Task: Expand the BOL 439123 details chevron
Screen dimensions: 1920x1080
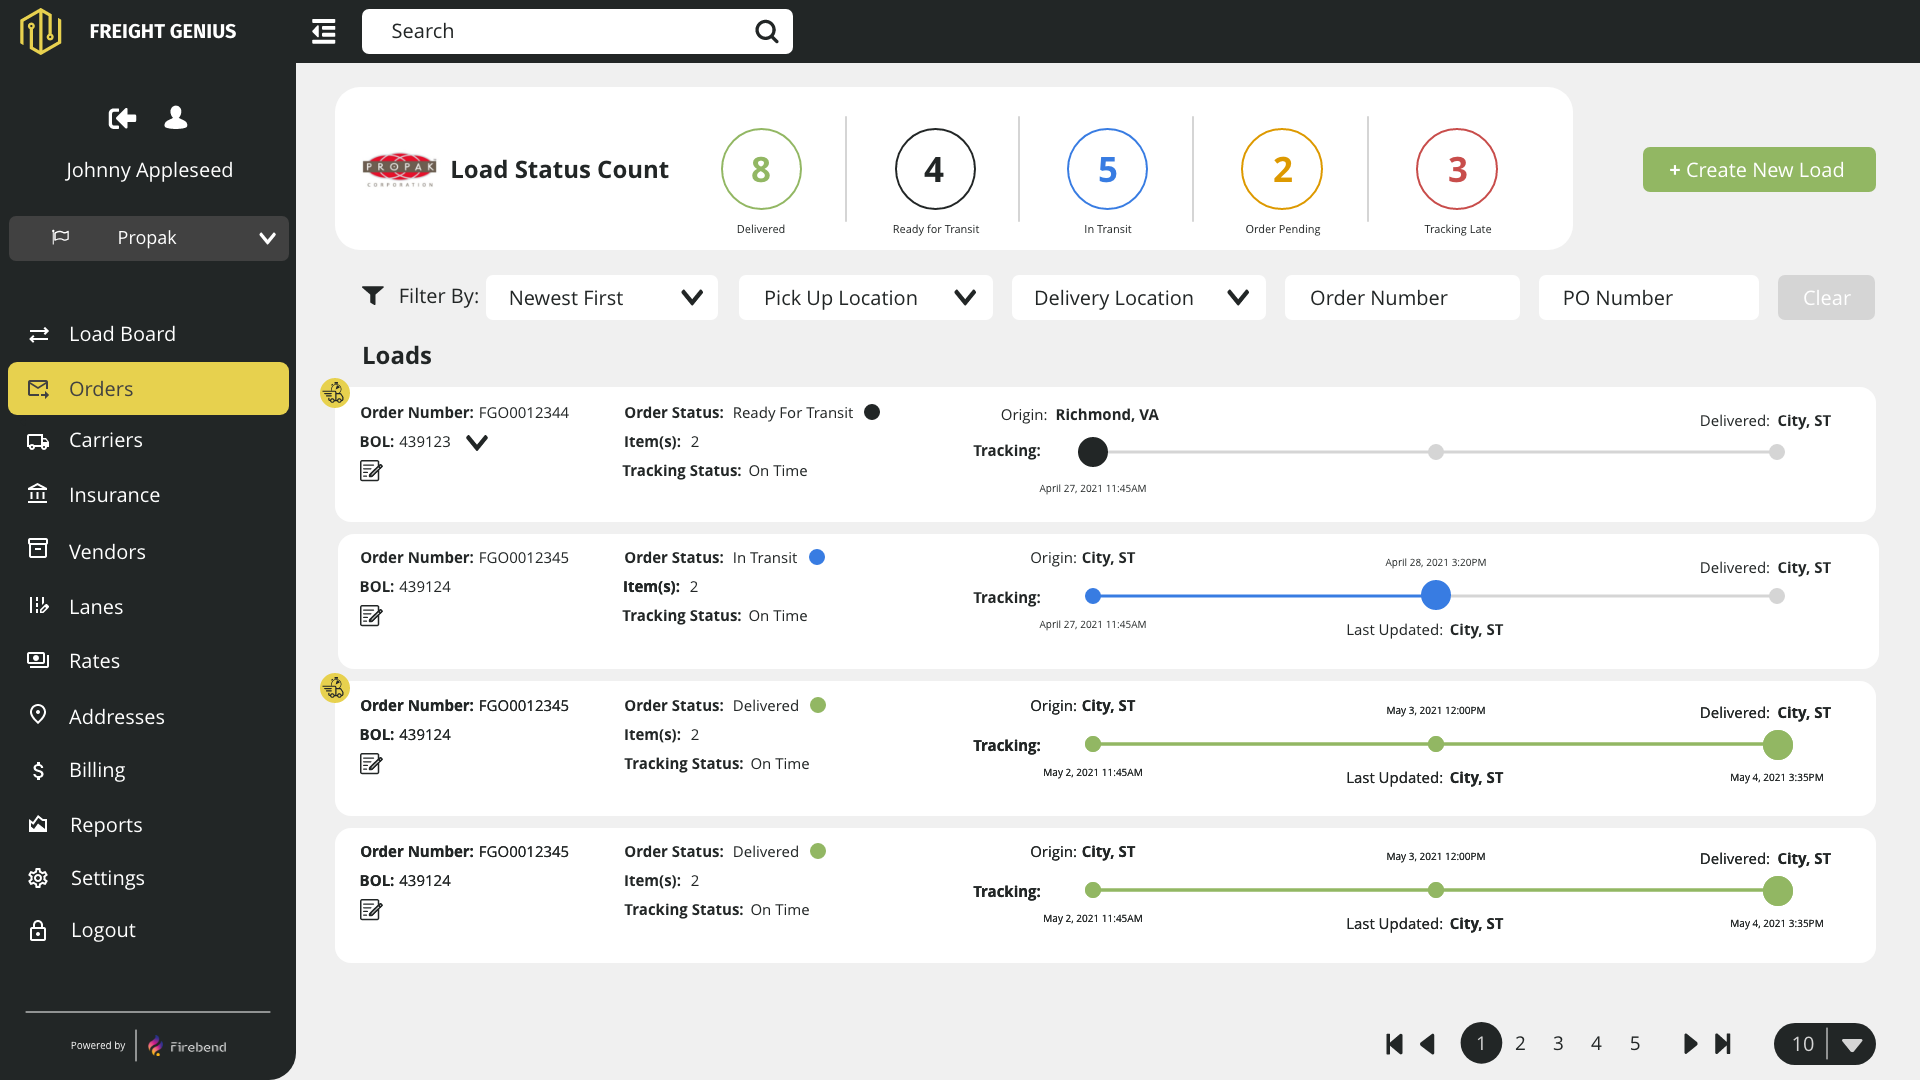Action: (x=477, y=441)
